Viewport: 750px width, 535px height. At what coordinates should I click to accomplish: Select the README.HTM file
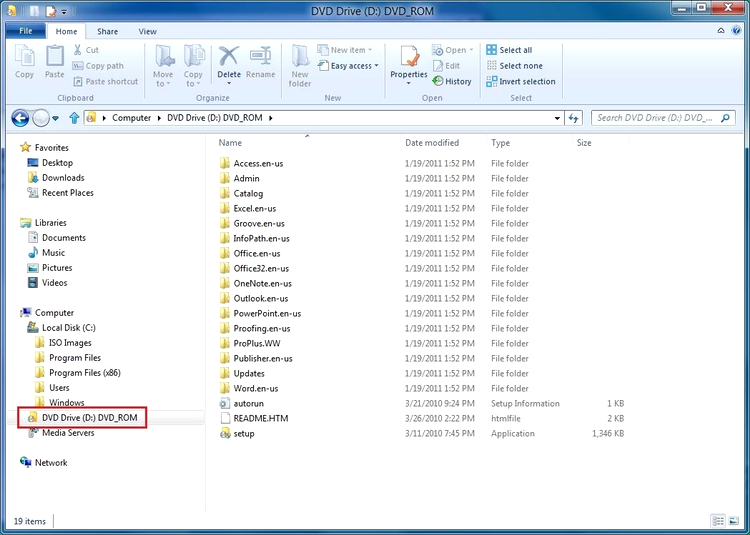point(254,418)
